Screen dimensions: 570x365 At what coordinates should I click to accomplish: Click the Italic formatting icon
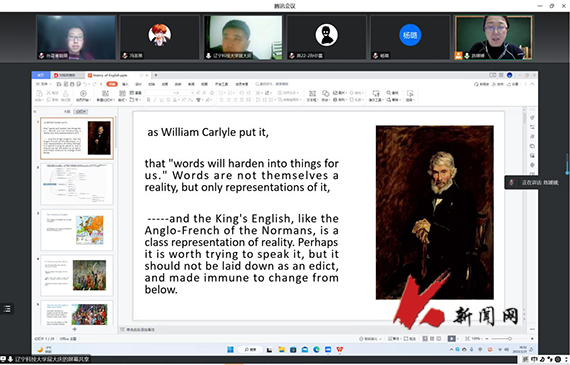point(155,100)
